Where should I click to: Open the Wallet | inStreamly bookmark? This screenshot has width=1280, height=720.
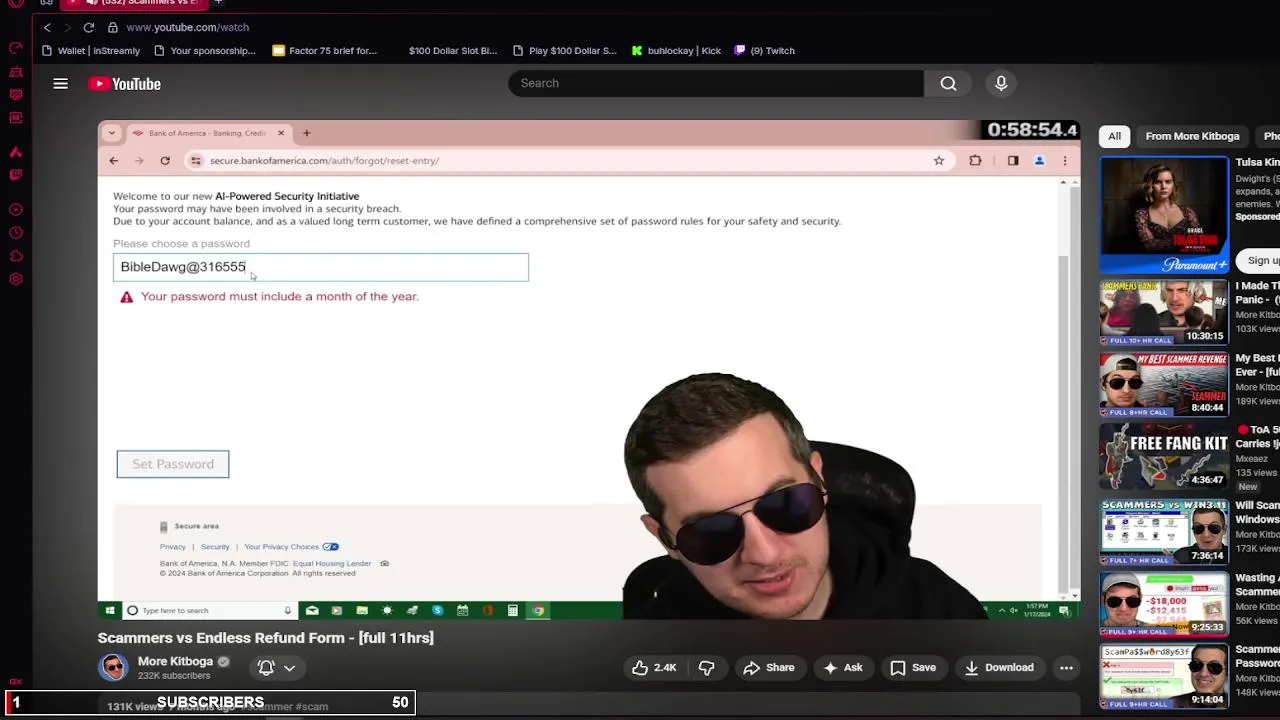pyautogui.click(x=91, y=50)
